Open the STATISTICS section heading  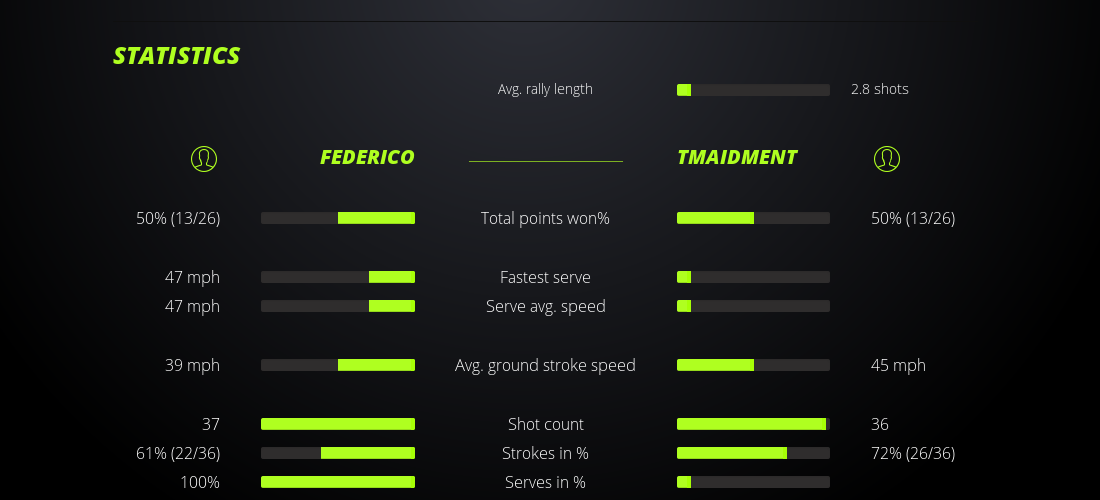click(177, 56)
